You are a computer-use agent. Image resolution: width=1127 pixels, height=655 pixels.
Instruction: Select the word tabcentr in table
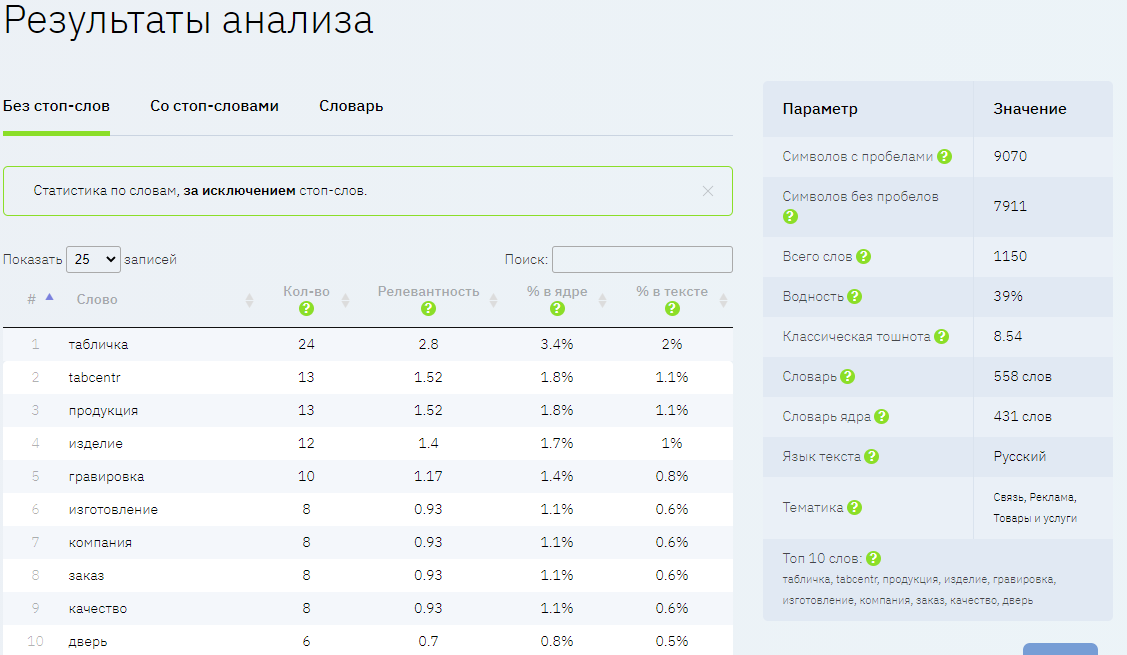(x=94, y=377)
